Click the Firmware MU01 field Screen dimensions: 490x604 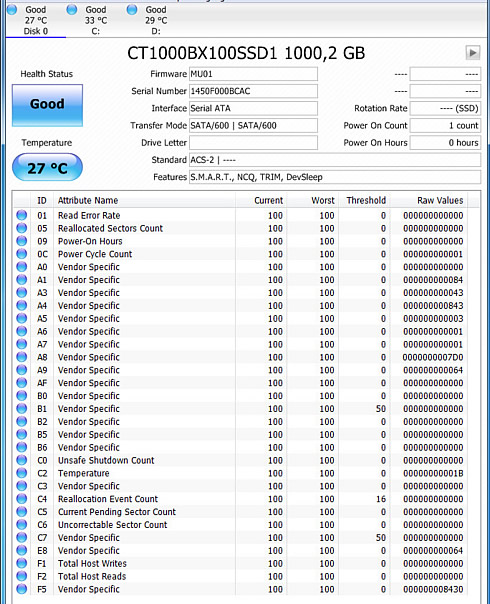[x=253, y=74]
